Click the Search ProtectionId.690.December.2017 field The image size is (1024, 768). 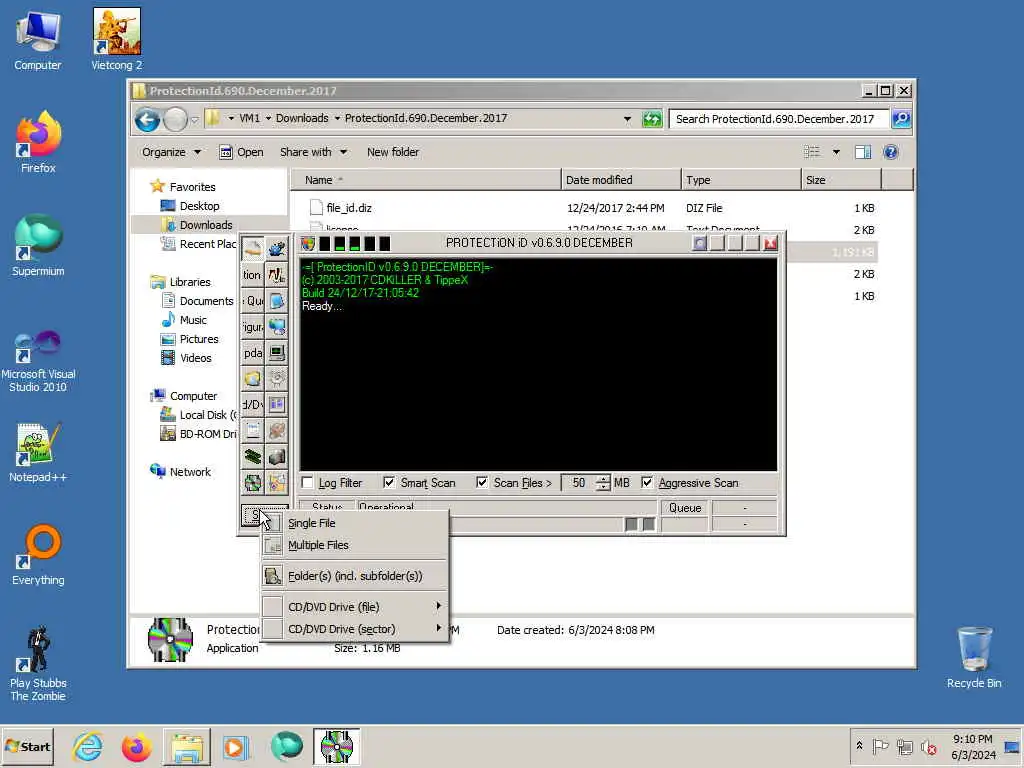[x=779, y=119]
